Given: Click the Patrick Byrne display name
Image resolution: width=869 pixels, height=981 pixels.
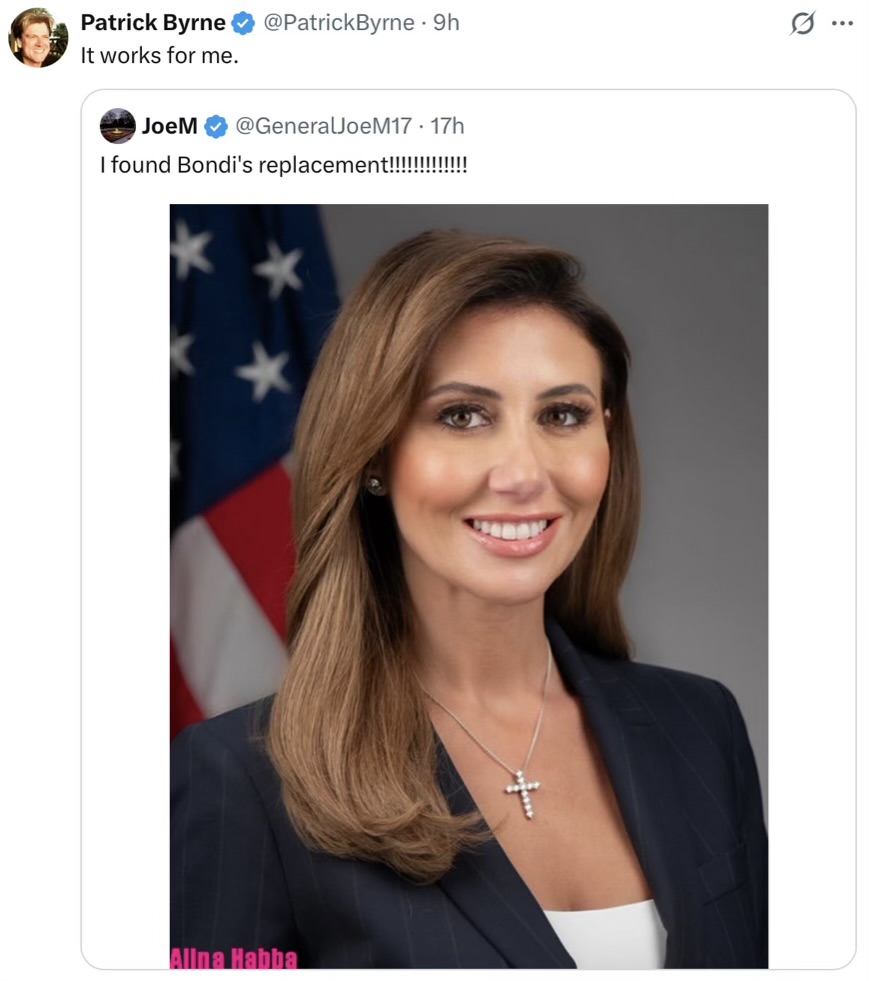Looking at the screenshot, I should pos(152,23).
